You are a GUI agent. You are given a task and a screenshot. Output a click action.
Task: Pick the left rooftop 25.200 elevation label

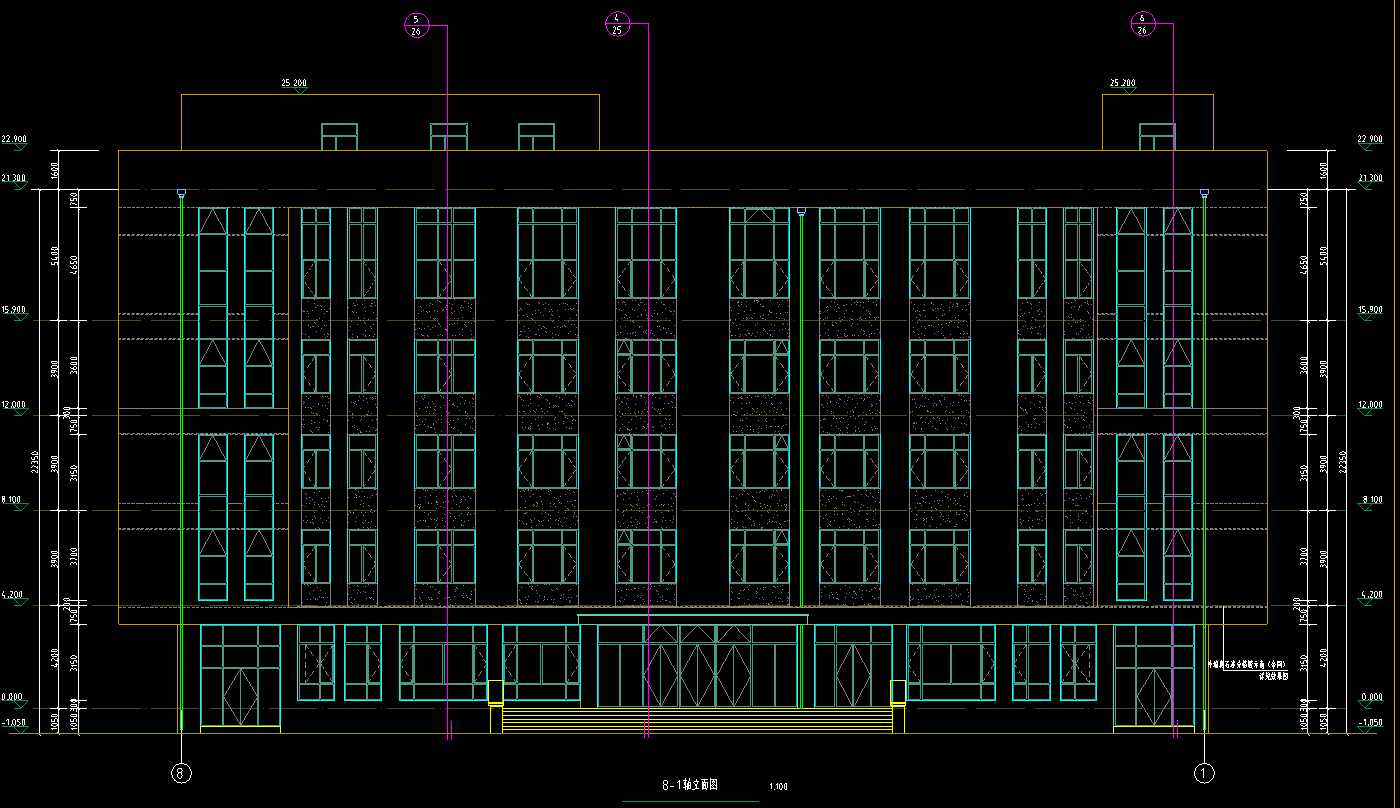tap(294, 84)
